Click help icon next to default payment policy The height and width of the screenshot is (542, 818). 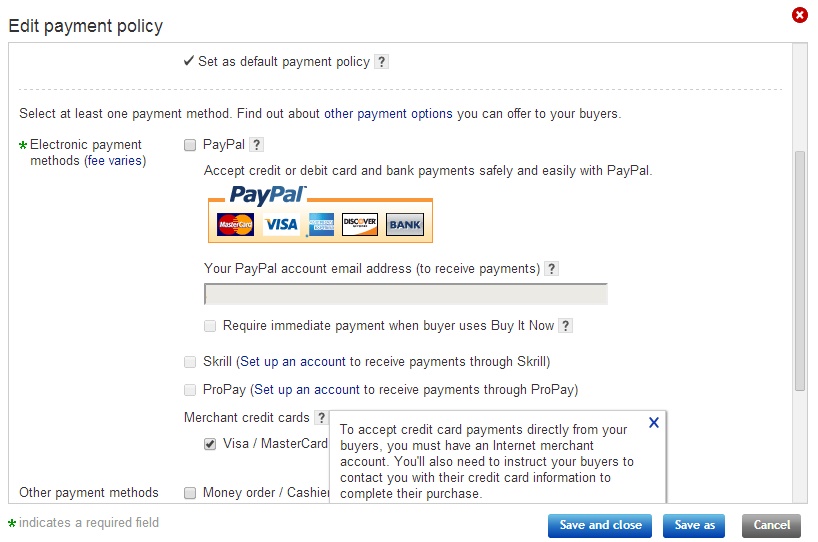click(381, 62)
